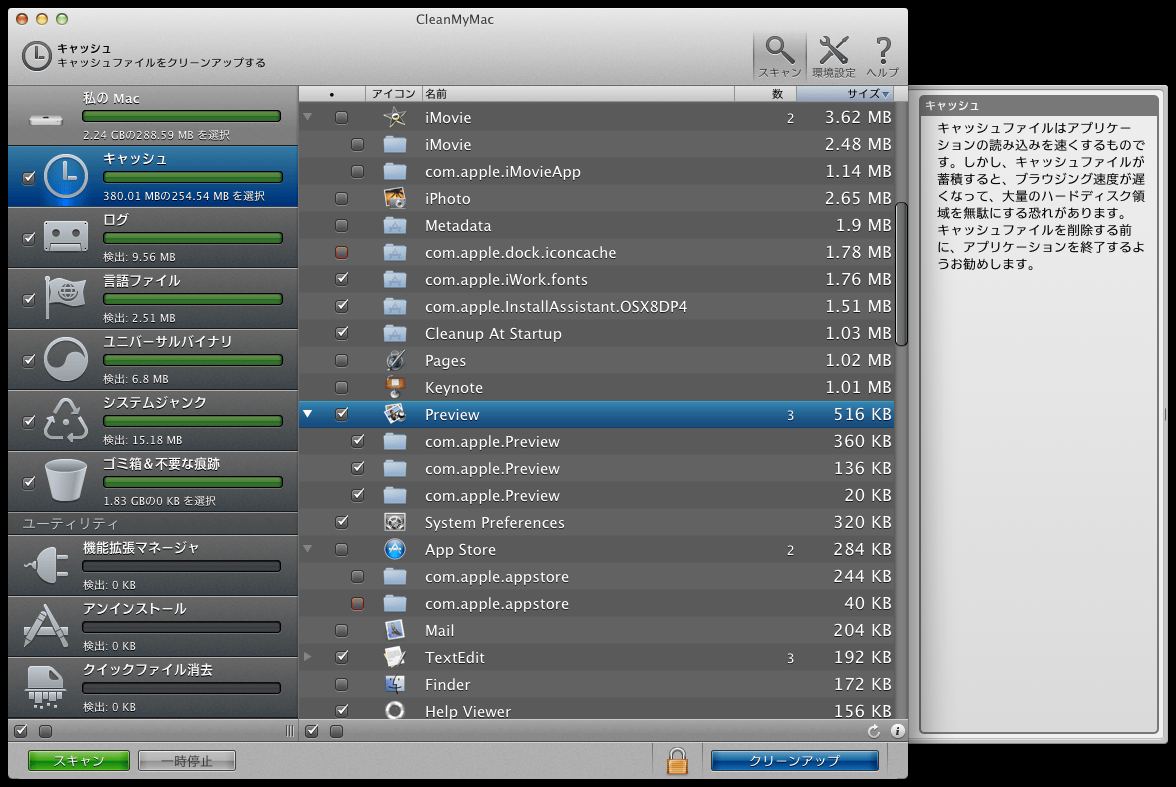Click the recycle icon for システムジャンク
1176x787 pixels.
(66, 419)
